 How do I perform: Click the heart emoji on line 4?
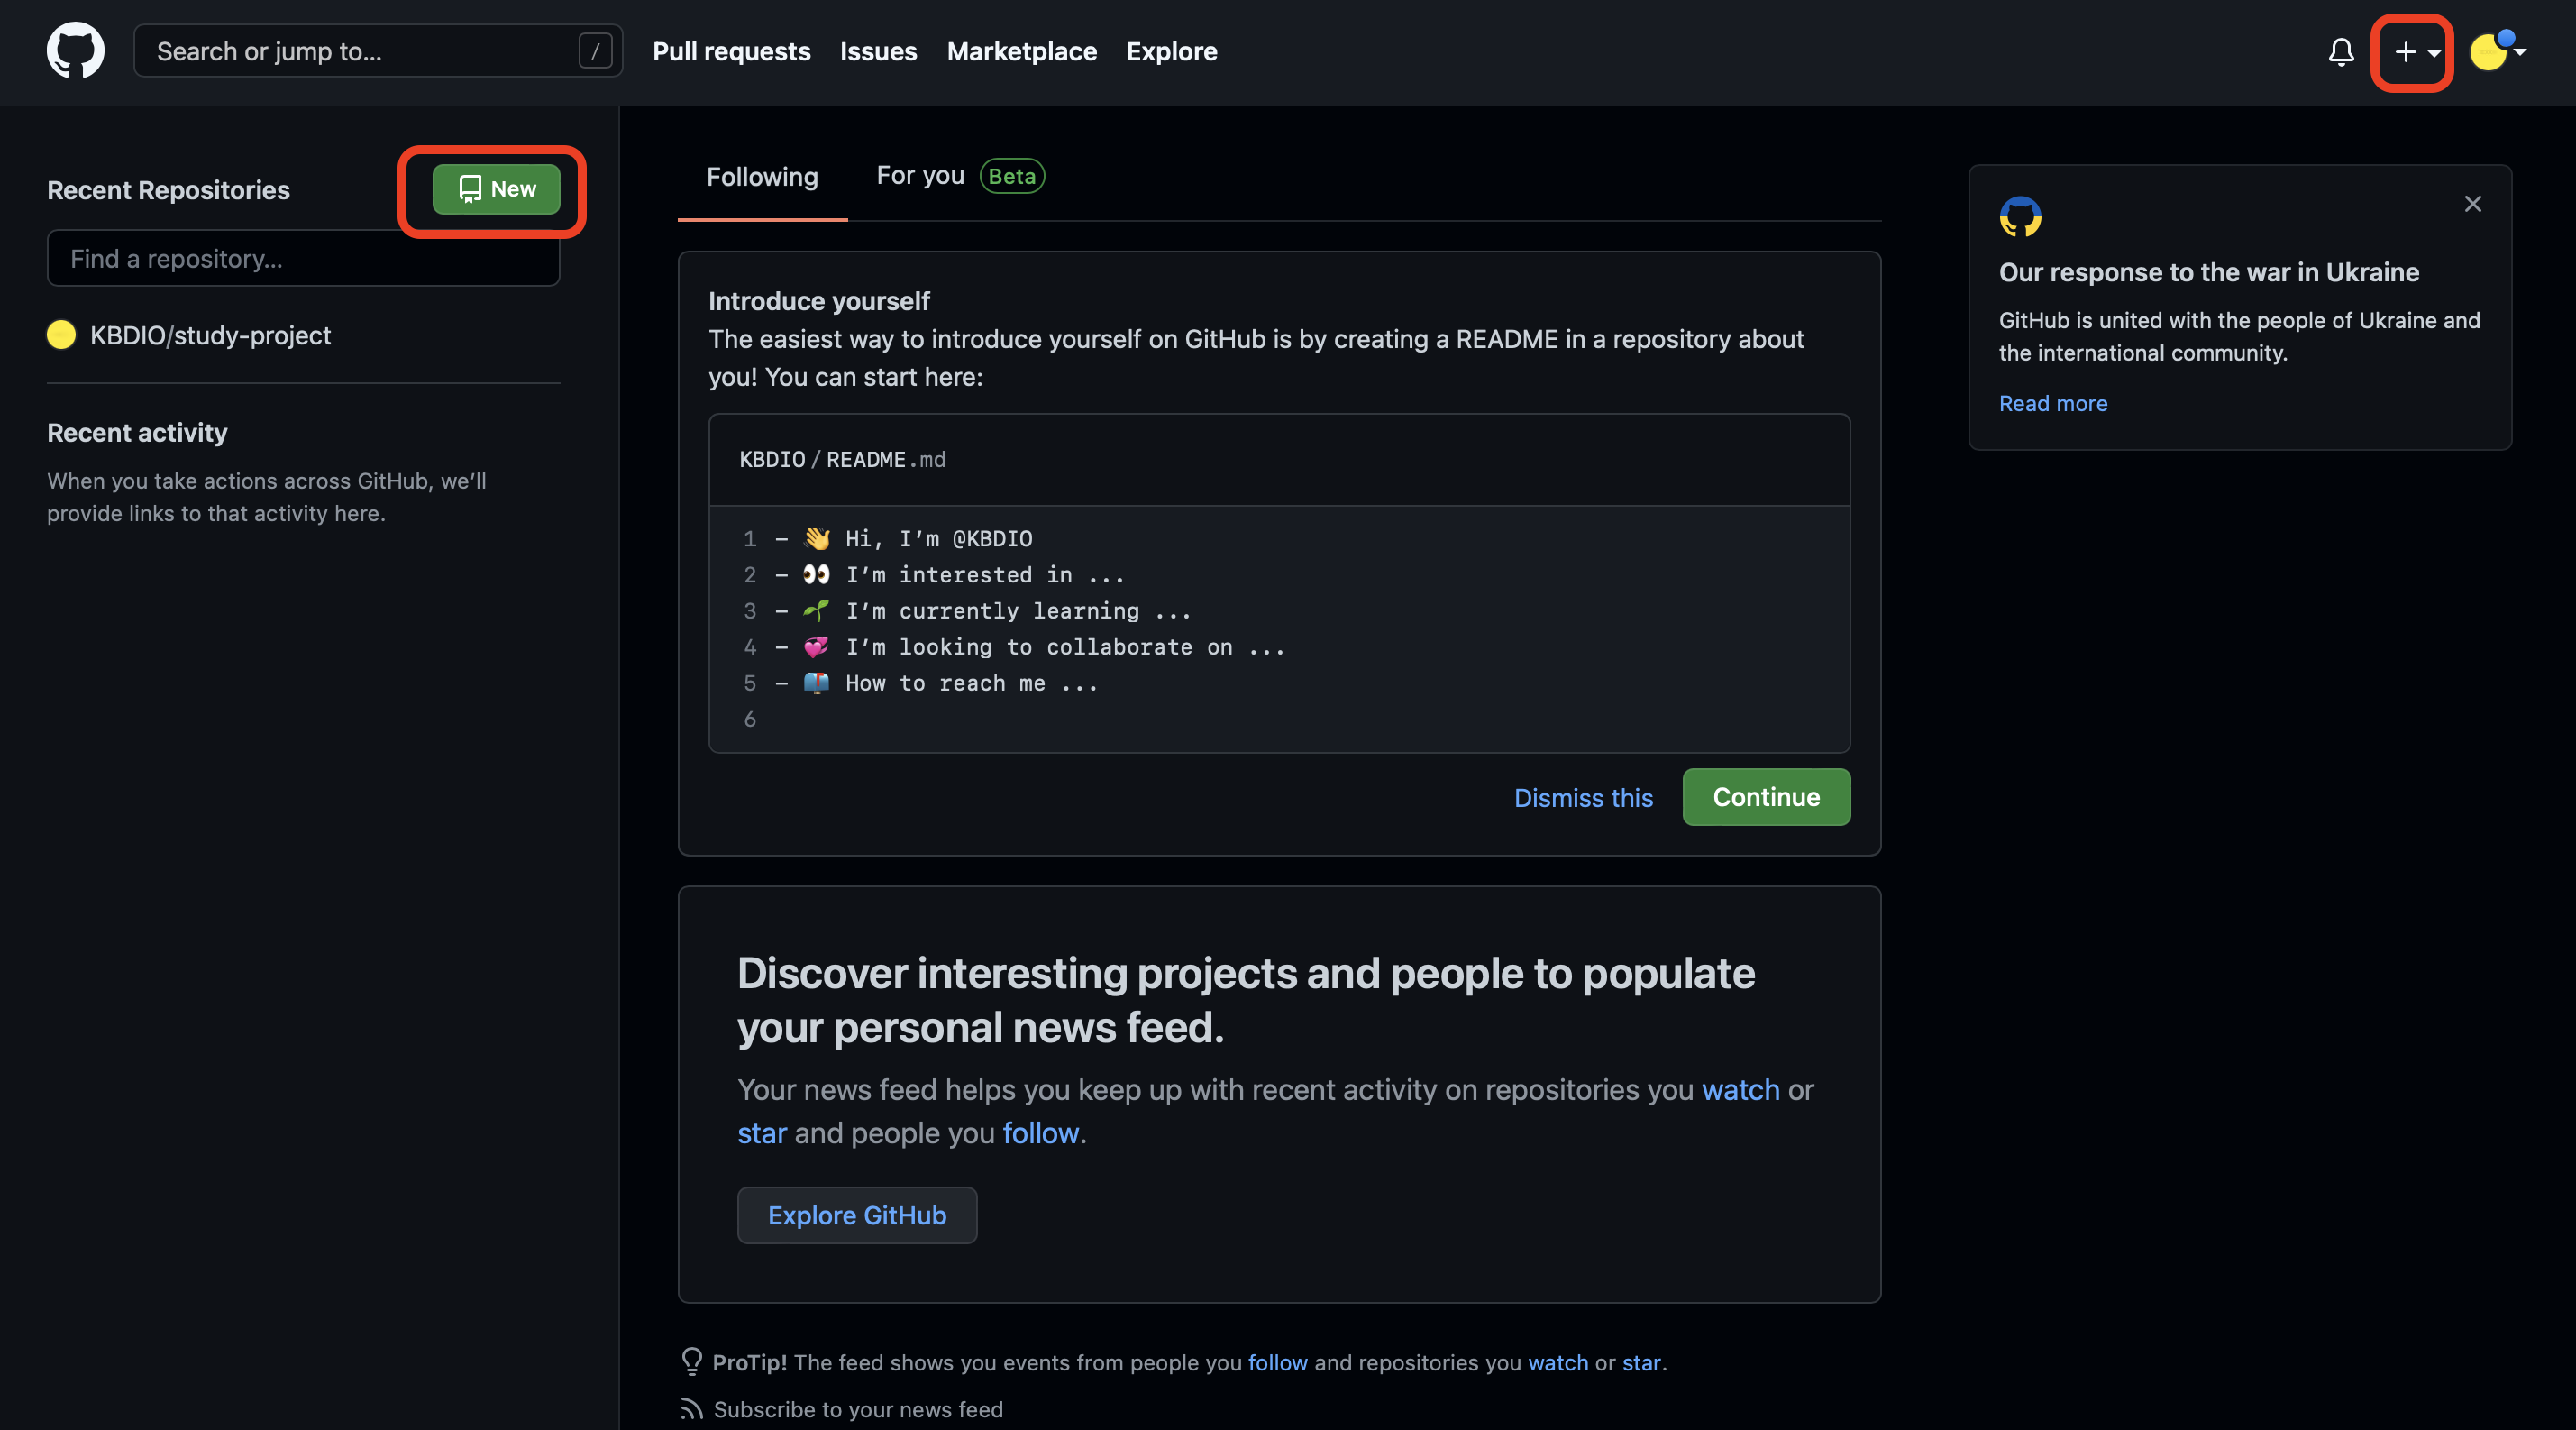click(817, 646)
